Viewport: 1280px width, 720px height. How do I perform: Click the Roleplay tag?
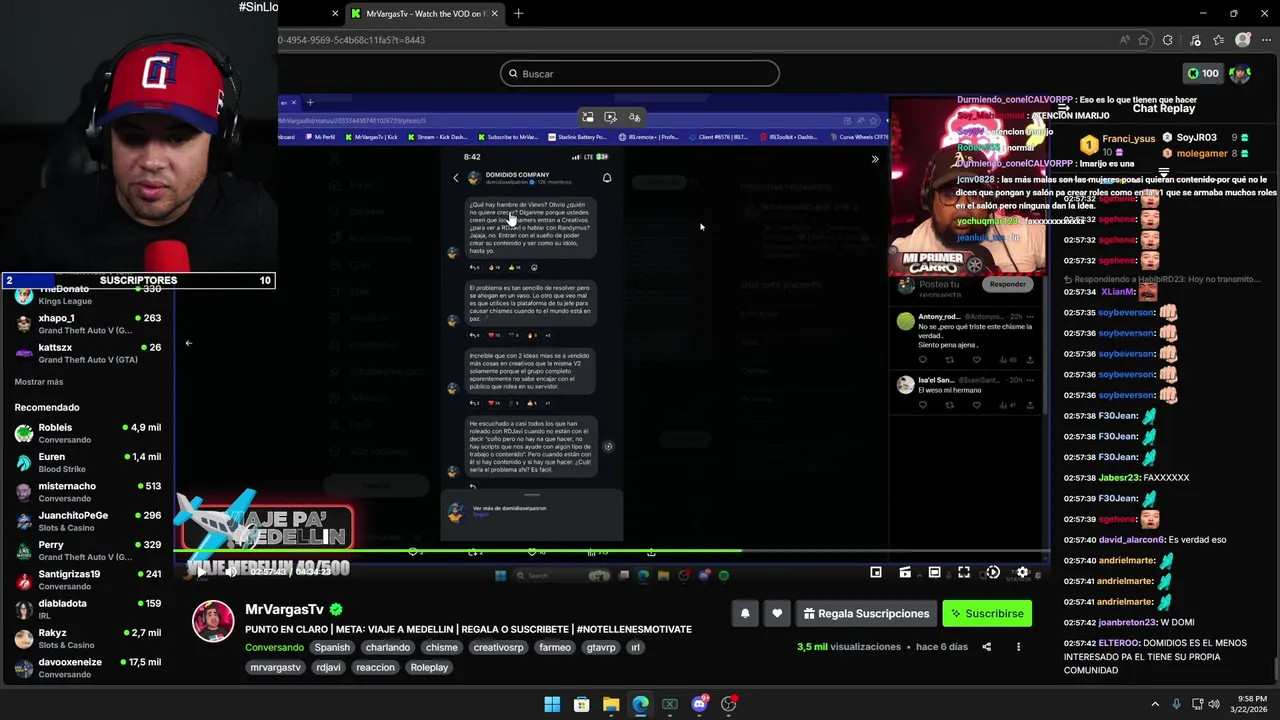coord(429,667)
